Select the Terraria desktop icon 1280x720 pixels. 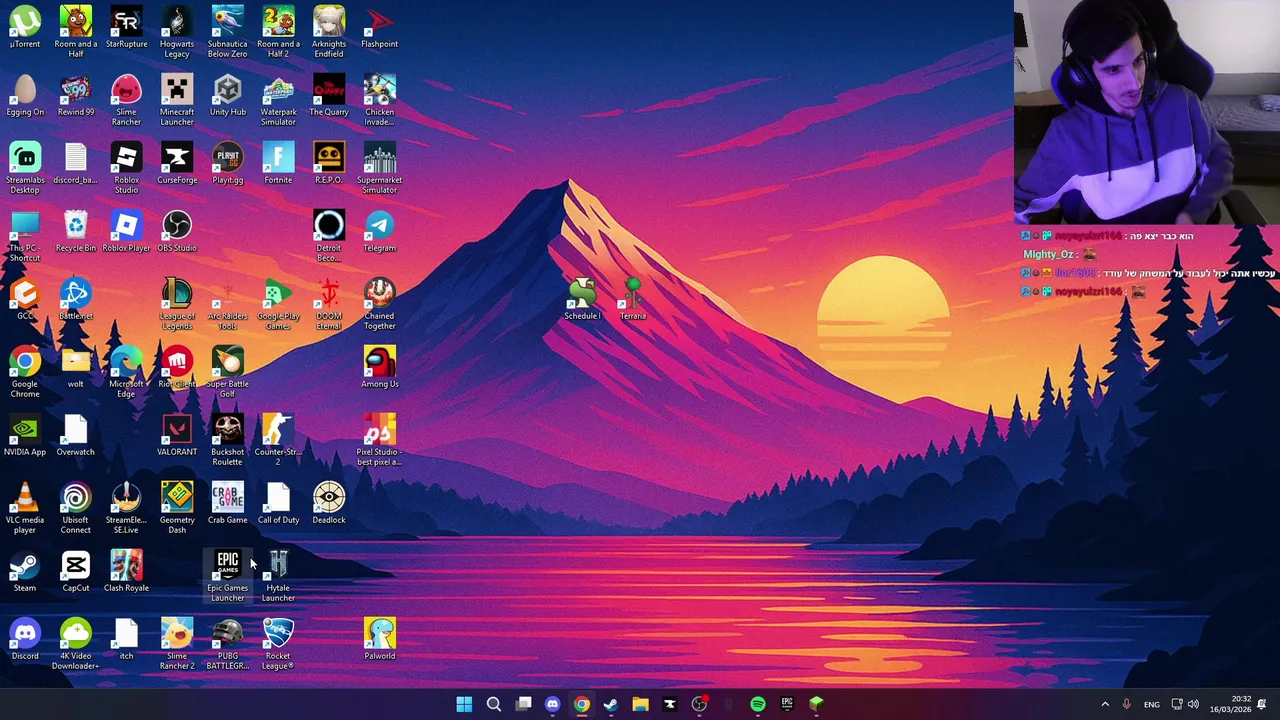pyautogui.click(x=633, y=299)
